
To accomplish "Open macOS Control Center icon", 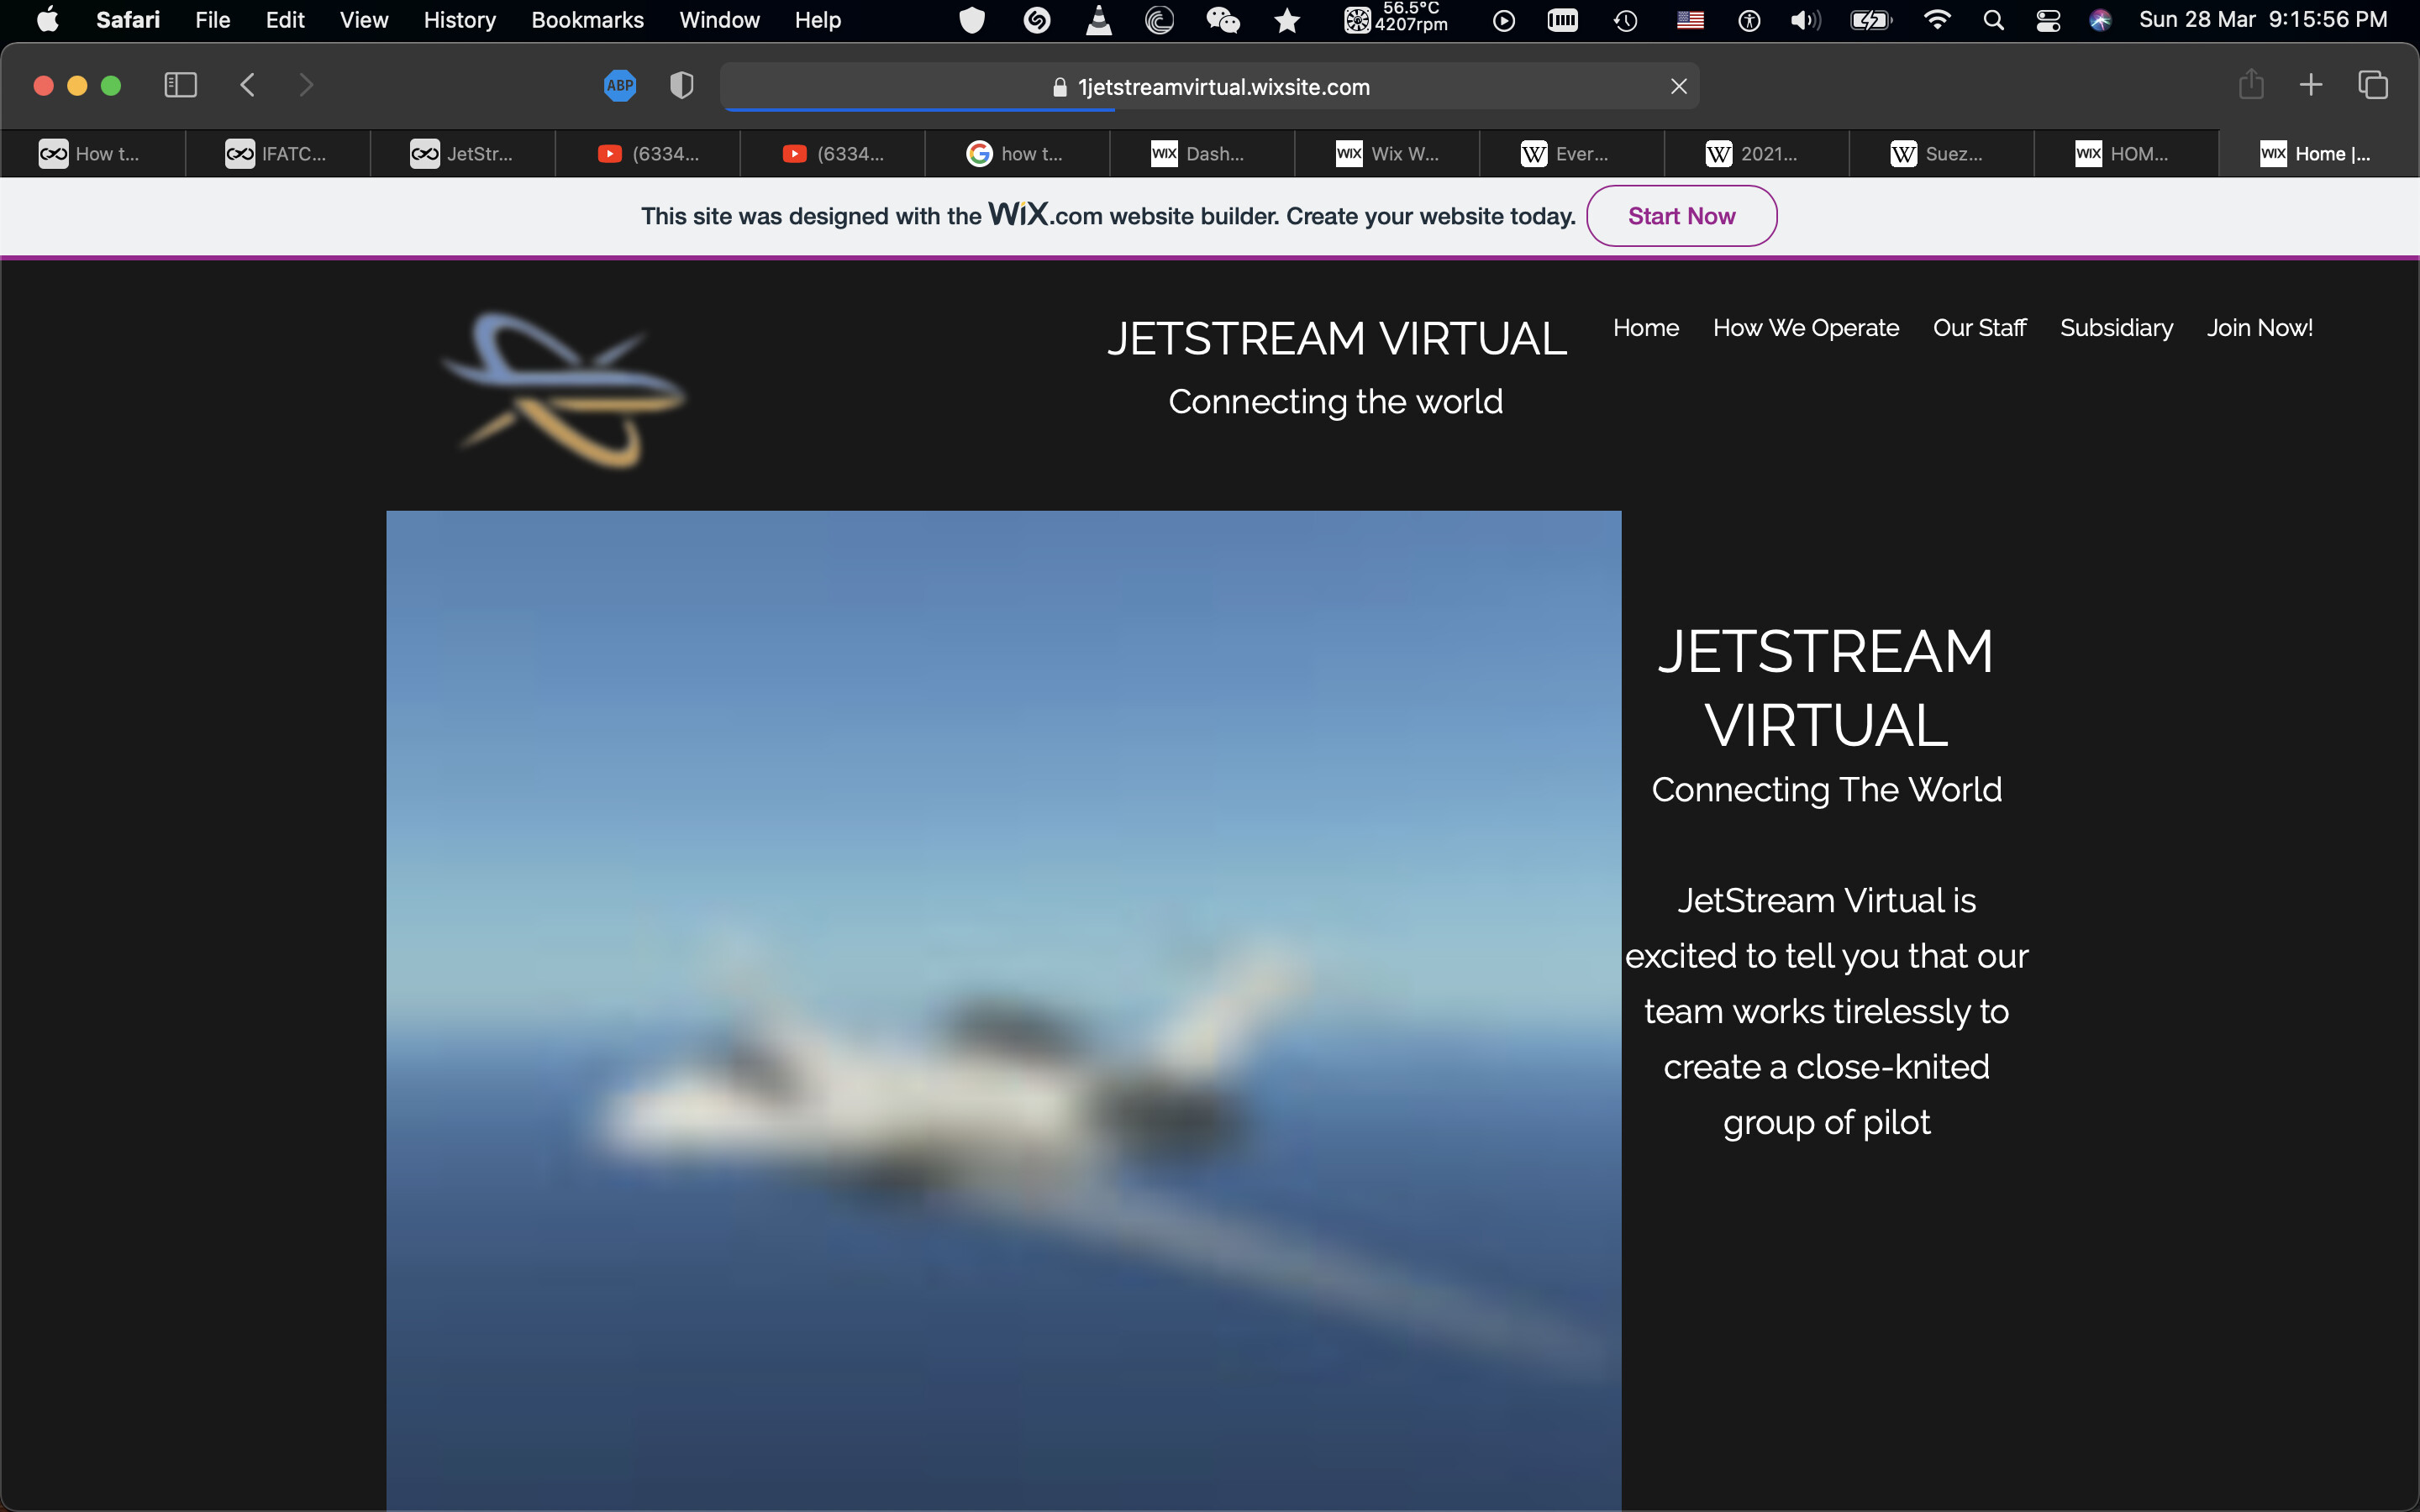I will [x=2047, y=20].
